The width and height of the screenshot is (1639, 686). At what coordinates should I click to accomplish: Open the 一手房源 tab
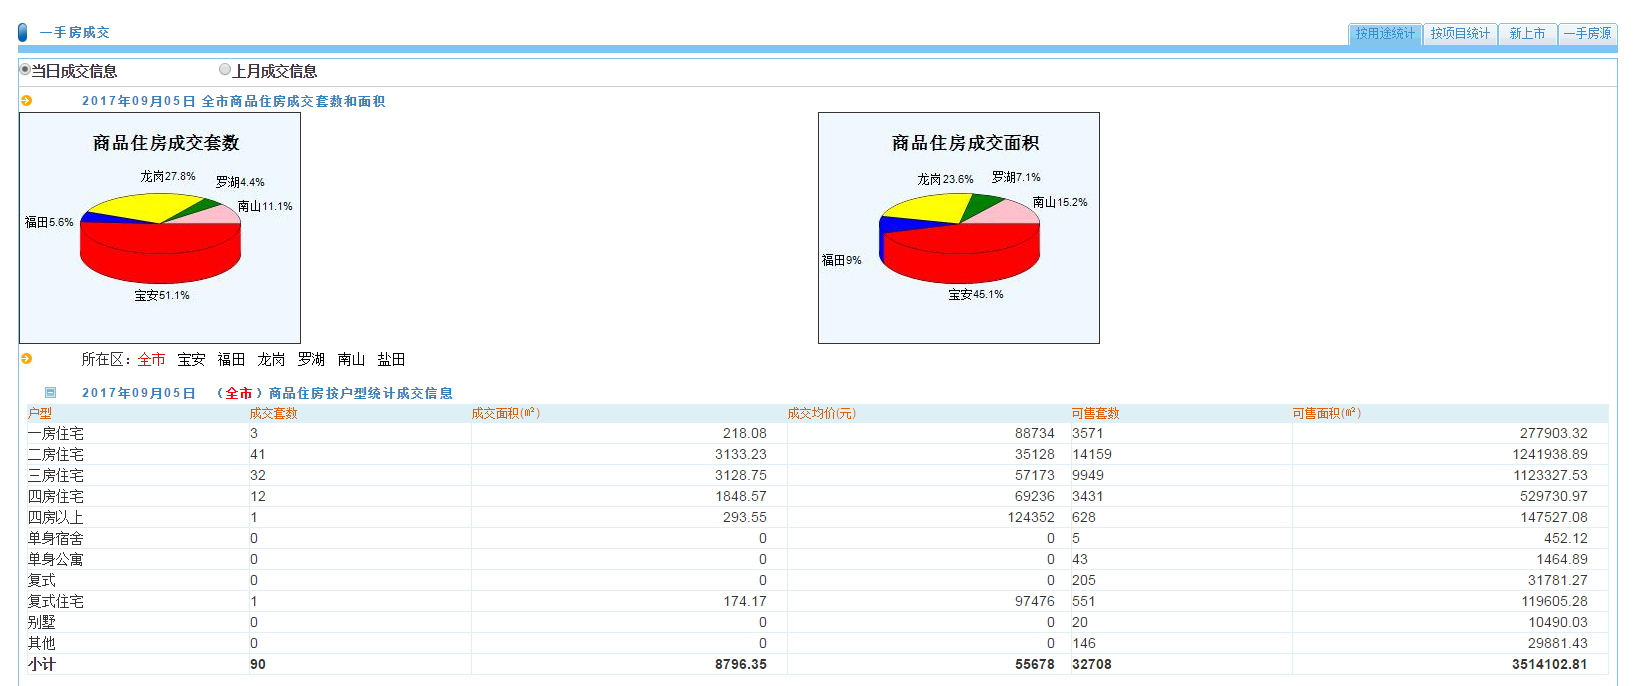point(1588,34)
